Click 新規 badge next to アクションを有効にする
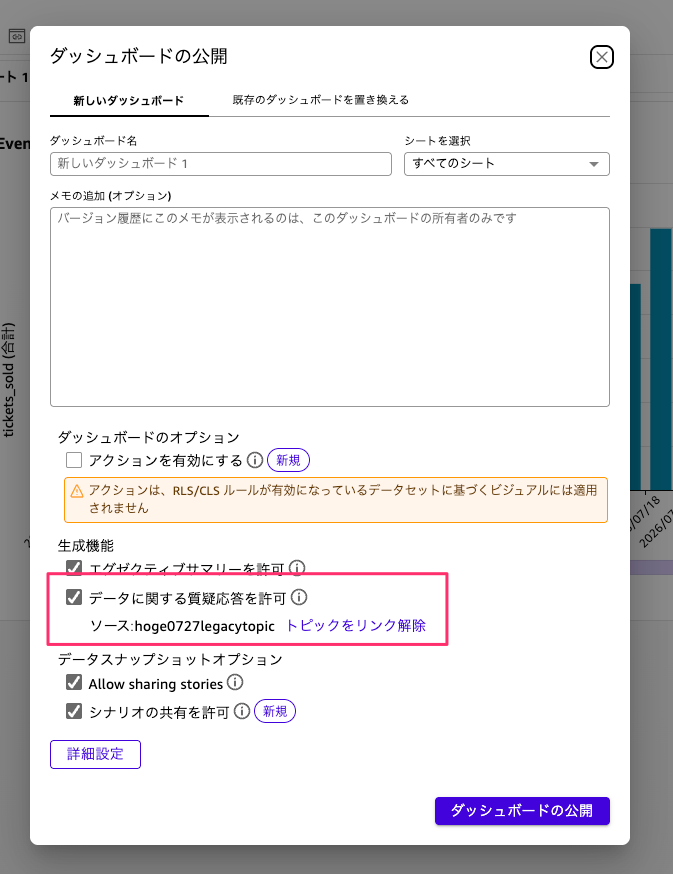 [288, 460]
